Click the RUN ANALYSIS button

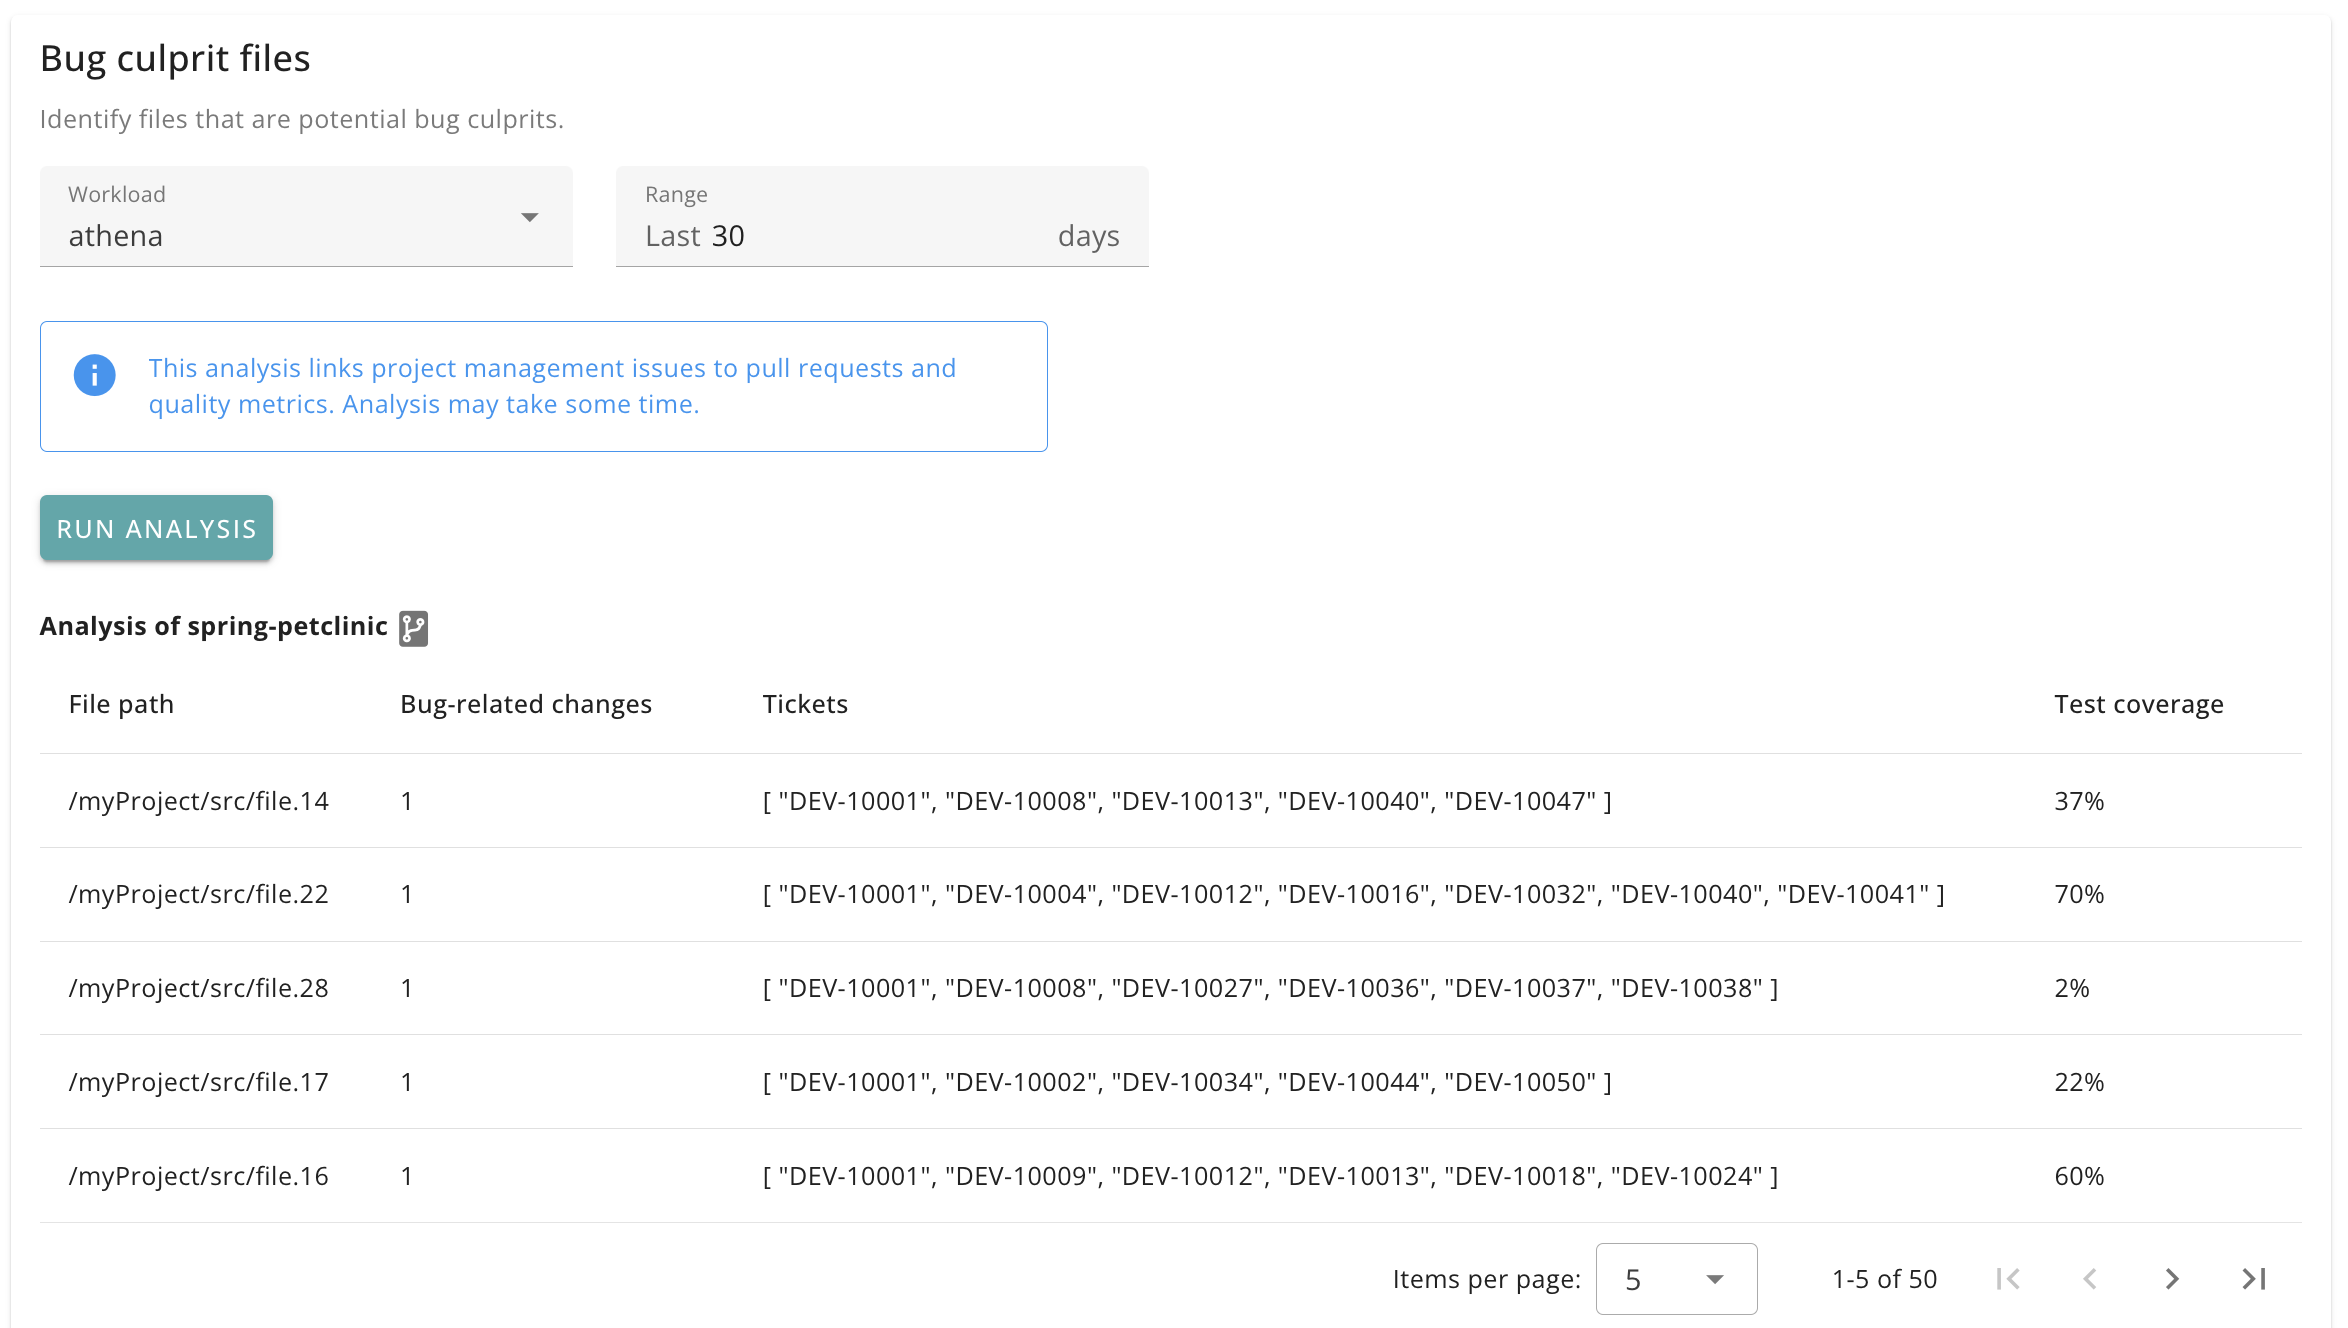(156, 528)
